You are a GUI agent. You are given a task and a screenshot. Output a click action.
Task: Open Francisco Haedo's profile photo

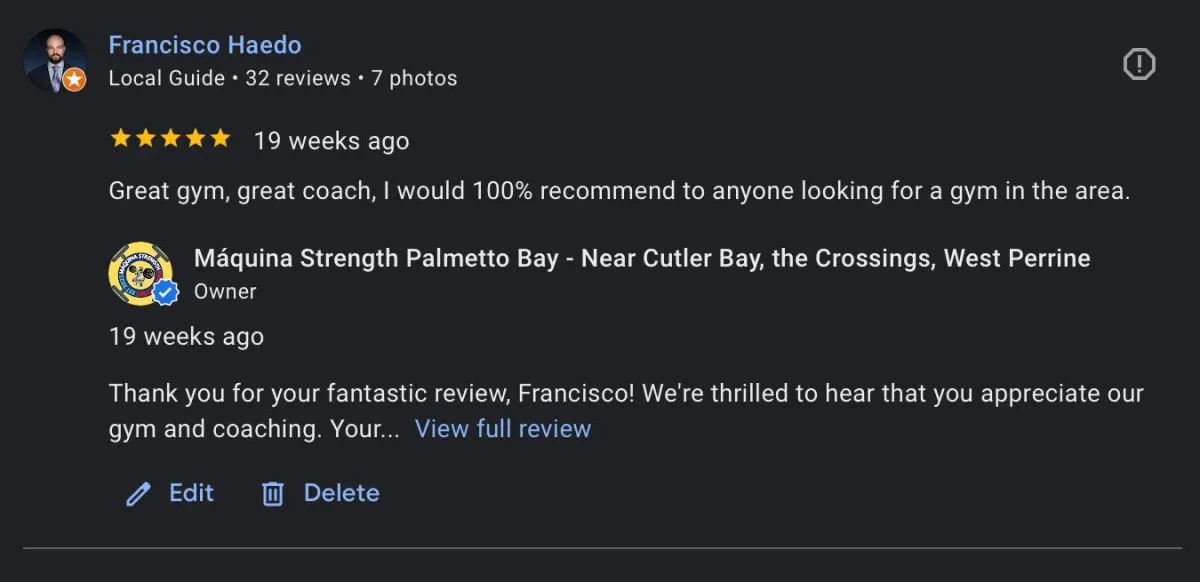(x=53, y=59)
